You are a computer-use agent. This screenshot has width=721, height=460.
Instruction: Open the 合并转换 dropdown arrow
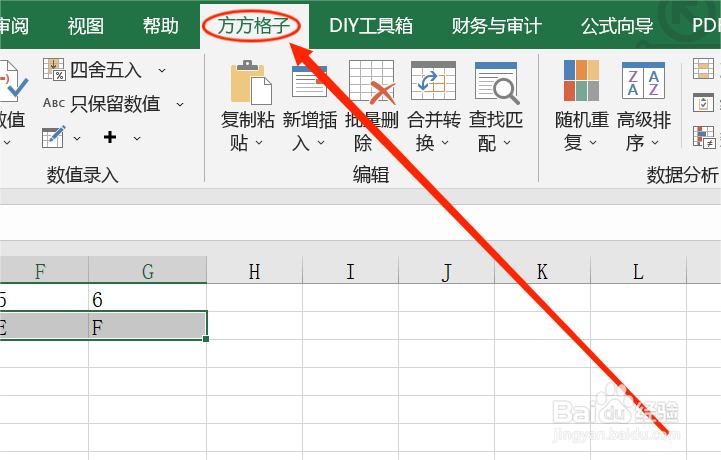pos(445,143)
